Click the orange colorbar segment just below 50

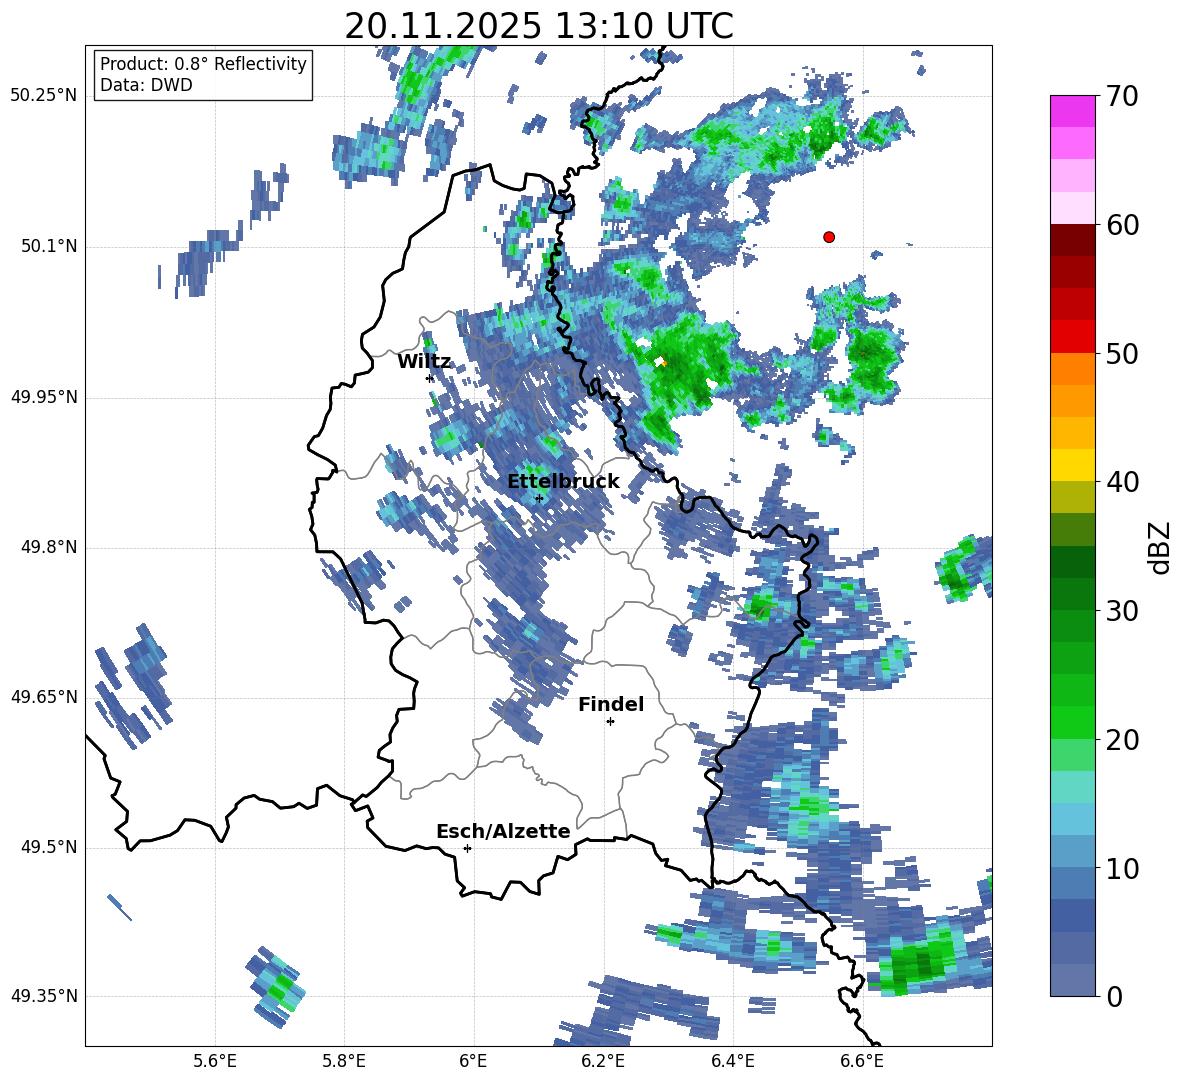1073,369
